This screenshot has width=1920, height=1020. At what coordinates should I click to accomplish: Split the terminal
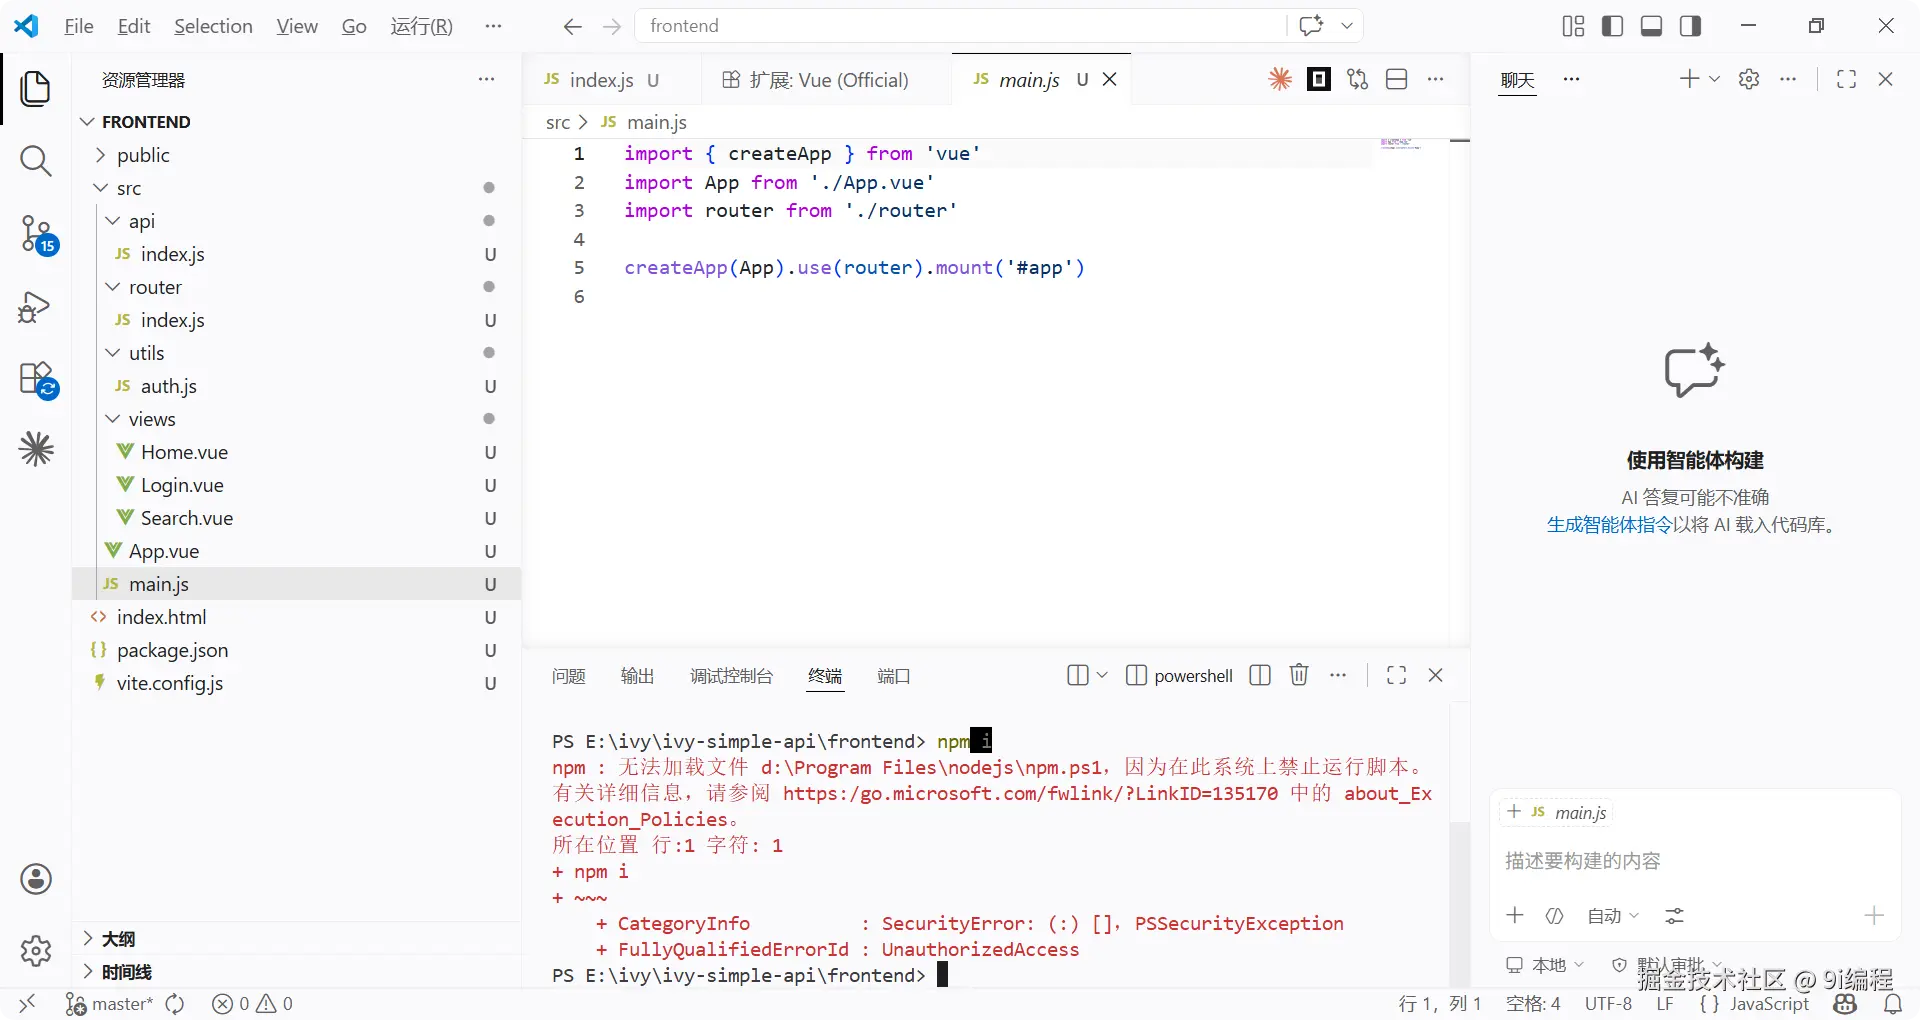(1260, 675)
